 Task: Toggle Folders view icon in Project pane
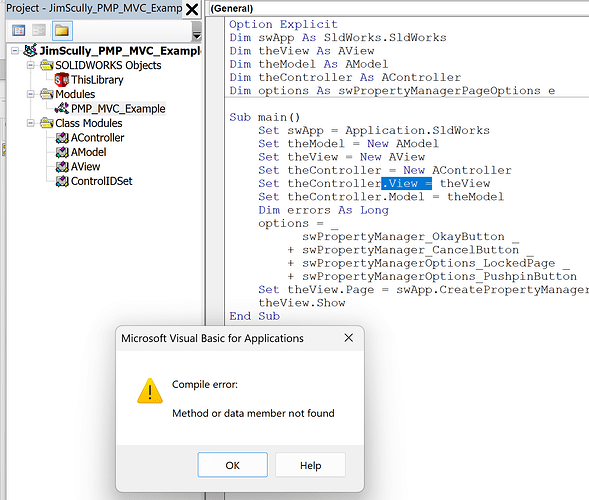click(x=62, y=30)
